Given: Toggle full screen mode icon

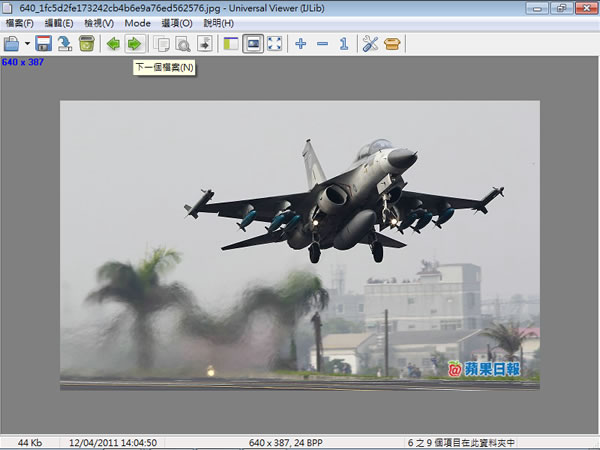Looking at the screenshot, I should pyautogui.click(x=275, y=44).
